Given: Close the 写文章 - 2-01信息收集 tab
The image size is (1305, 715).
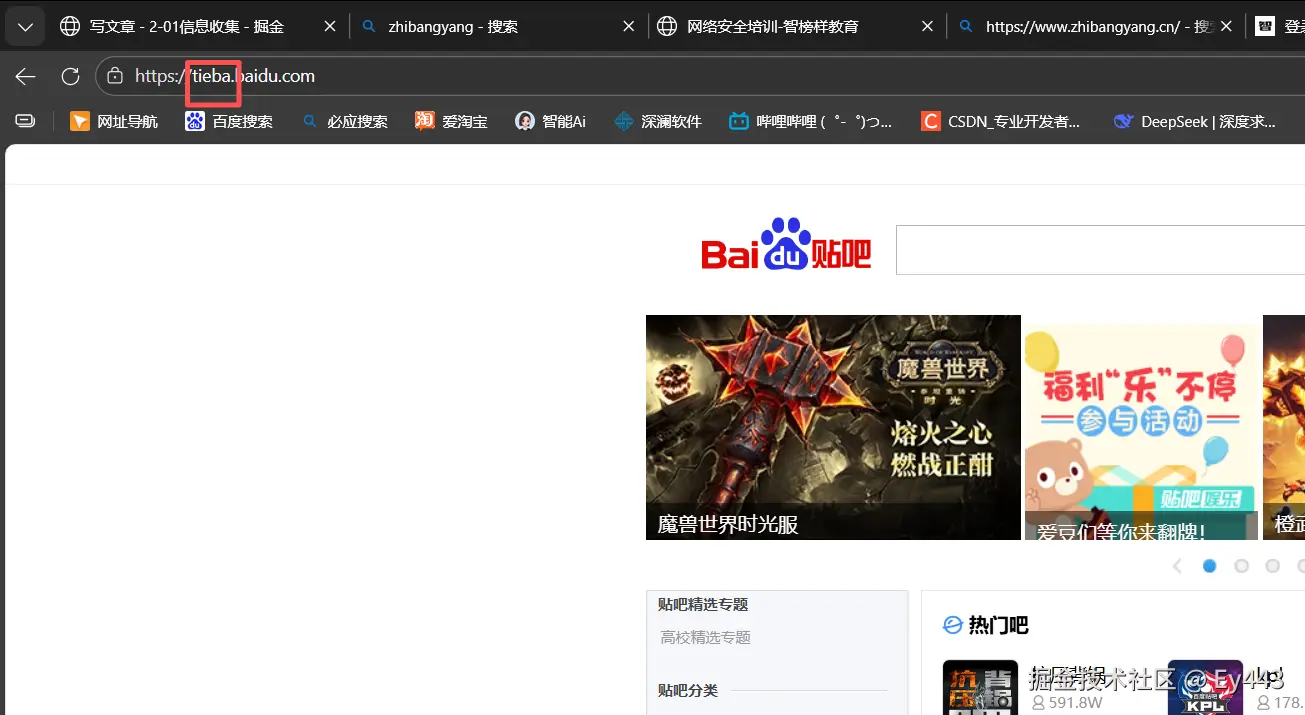Looking at the screenshot, I should pos(329,27).
